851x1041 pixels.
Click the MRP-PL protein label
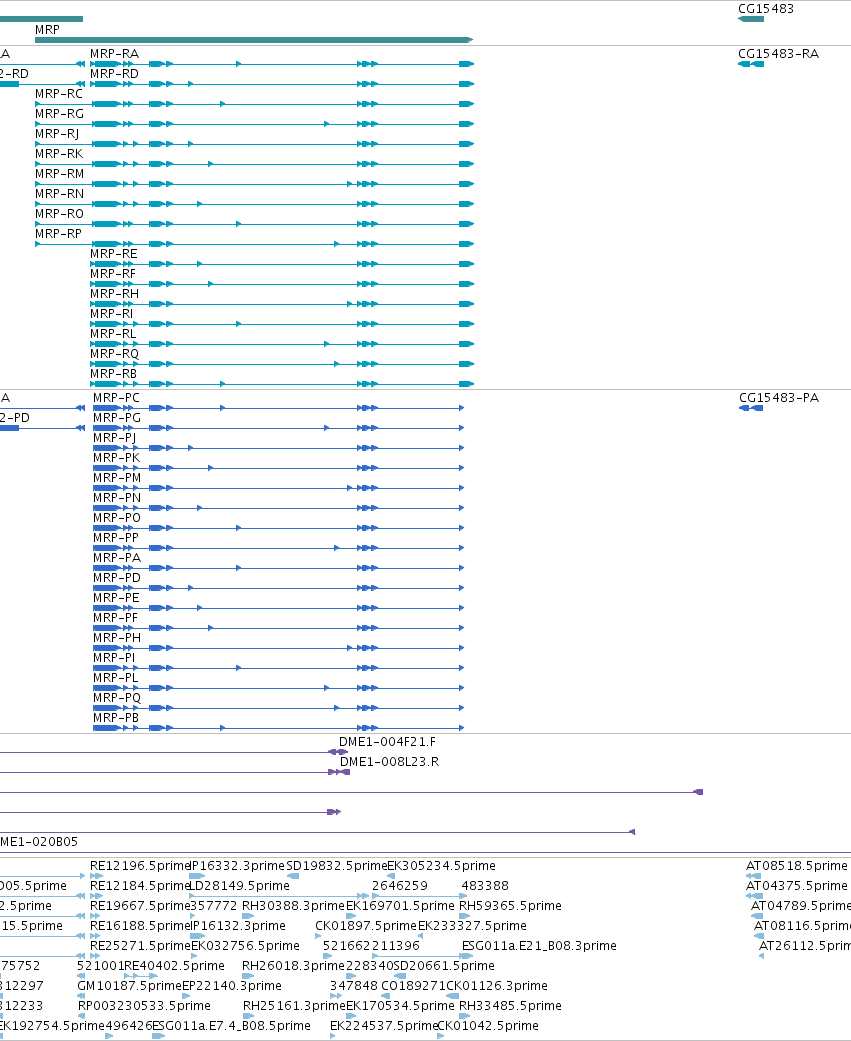coord(116,677)
